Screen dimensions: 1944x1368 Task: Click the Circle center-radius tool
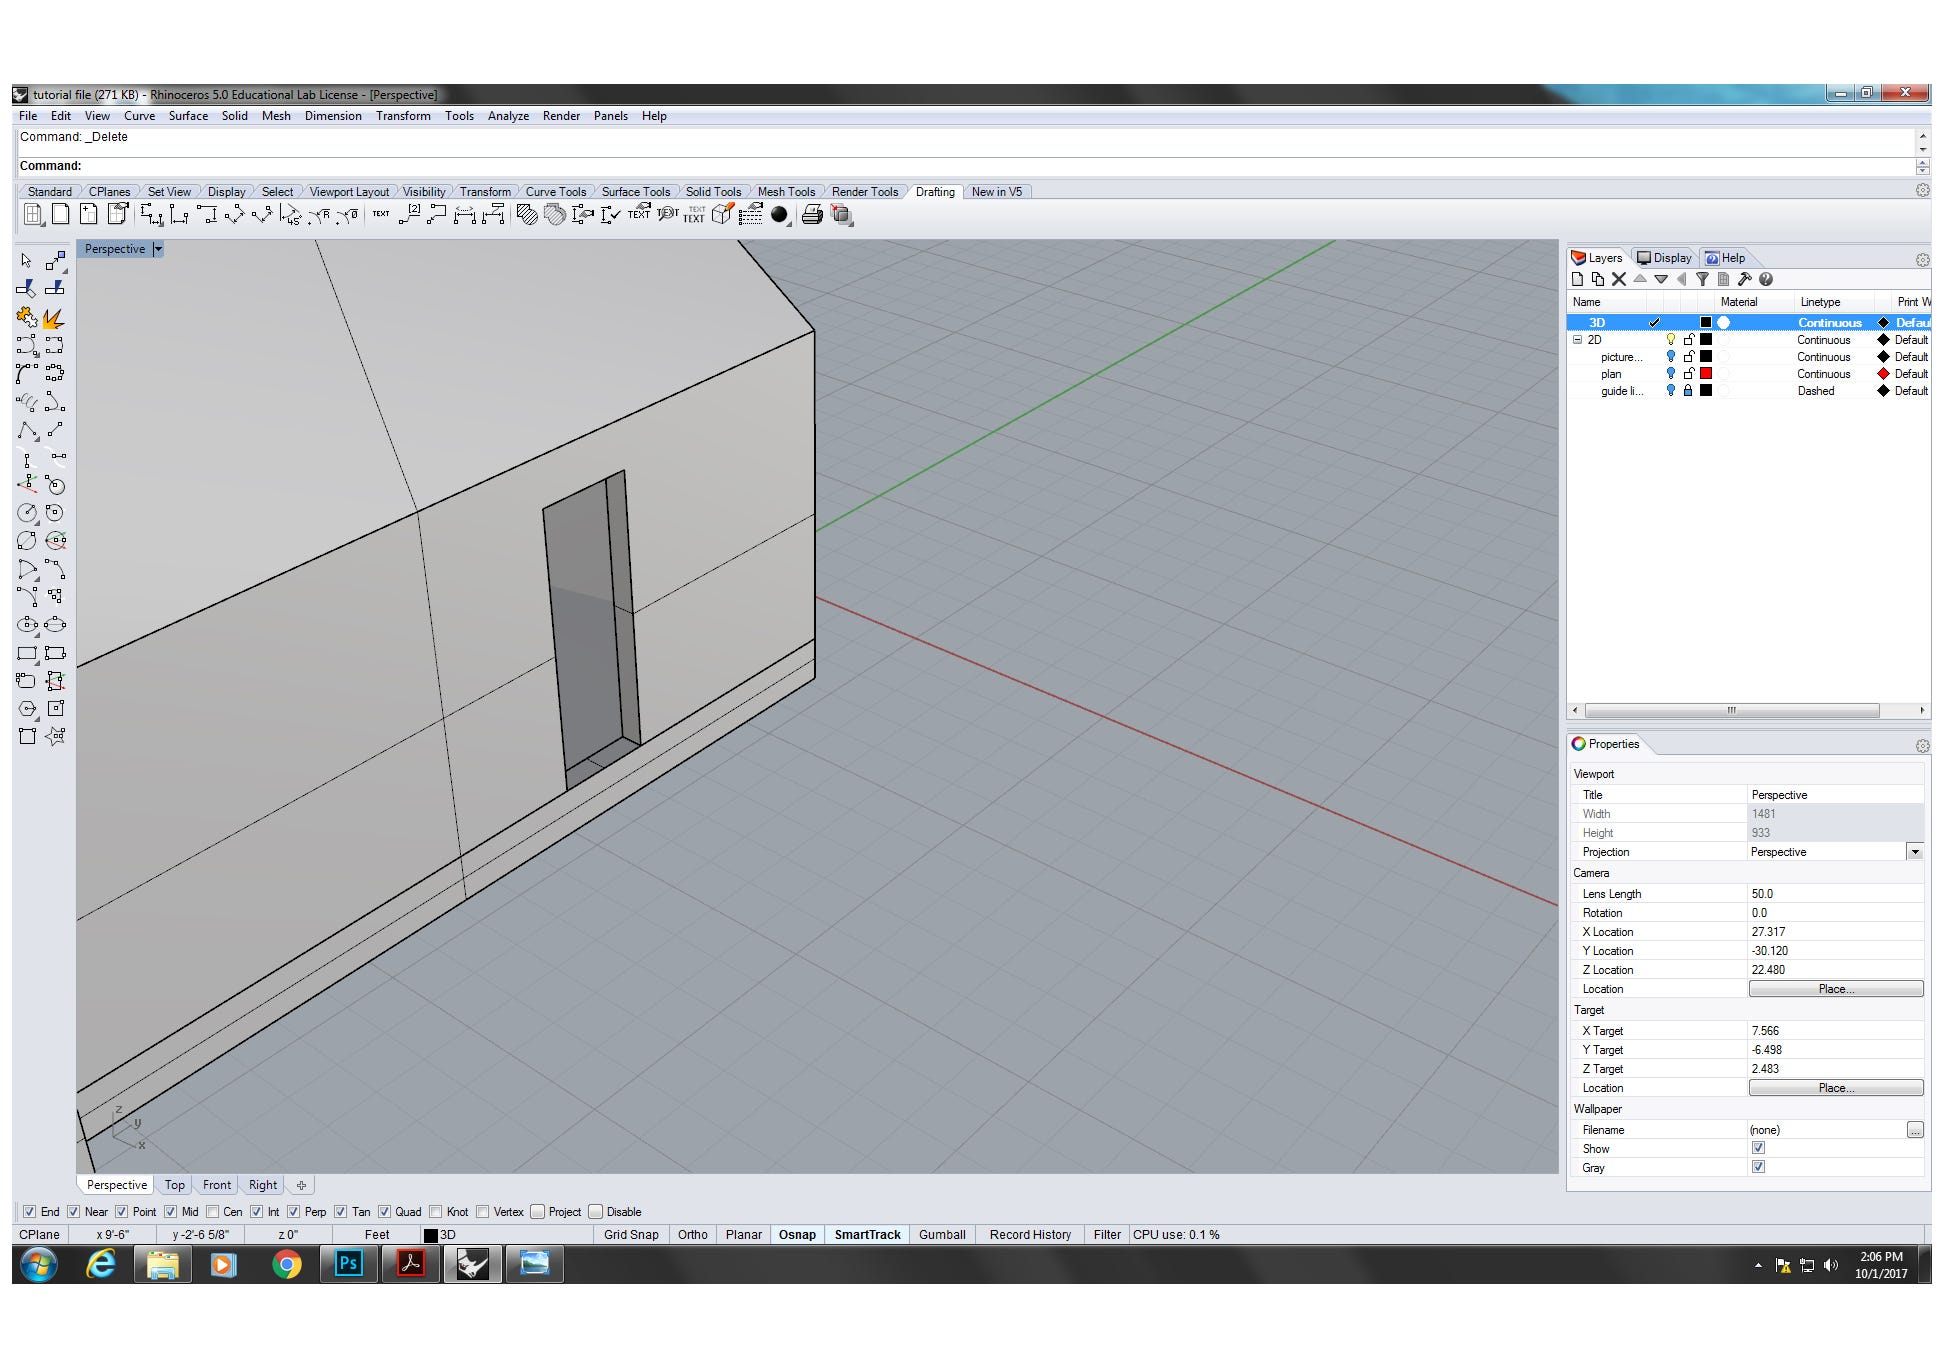click(x=26, y=513)
